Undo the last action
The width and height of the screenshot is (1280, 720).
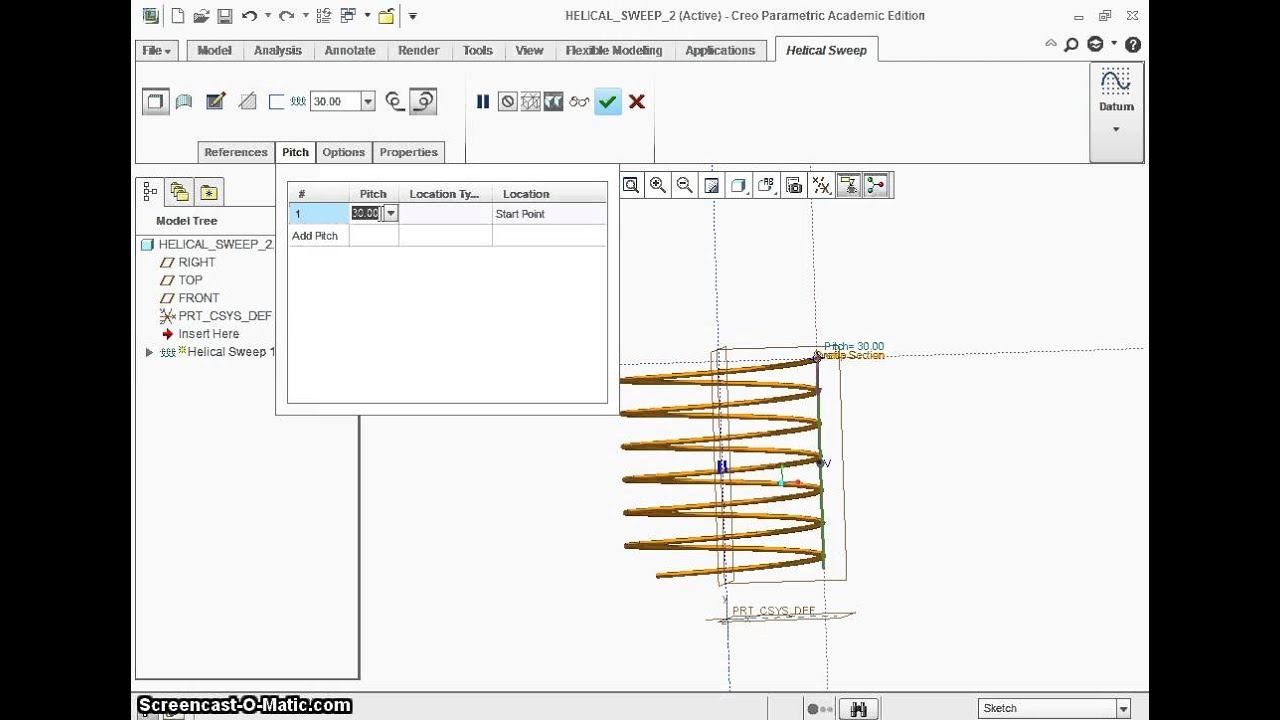[249, 16]
